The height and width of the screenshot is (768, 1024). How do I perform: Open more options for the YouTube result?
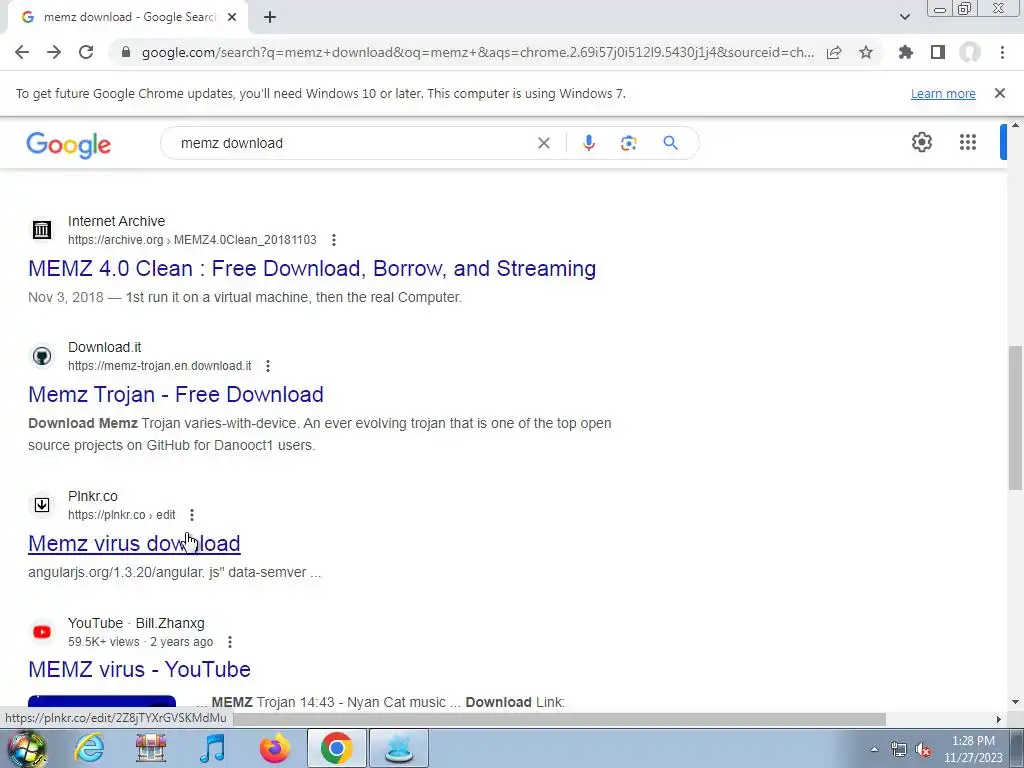(x=229, y=642)
